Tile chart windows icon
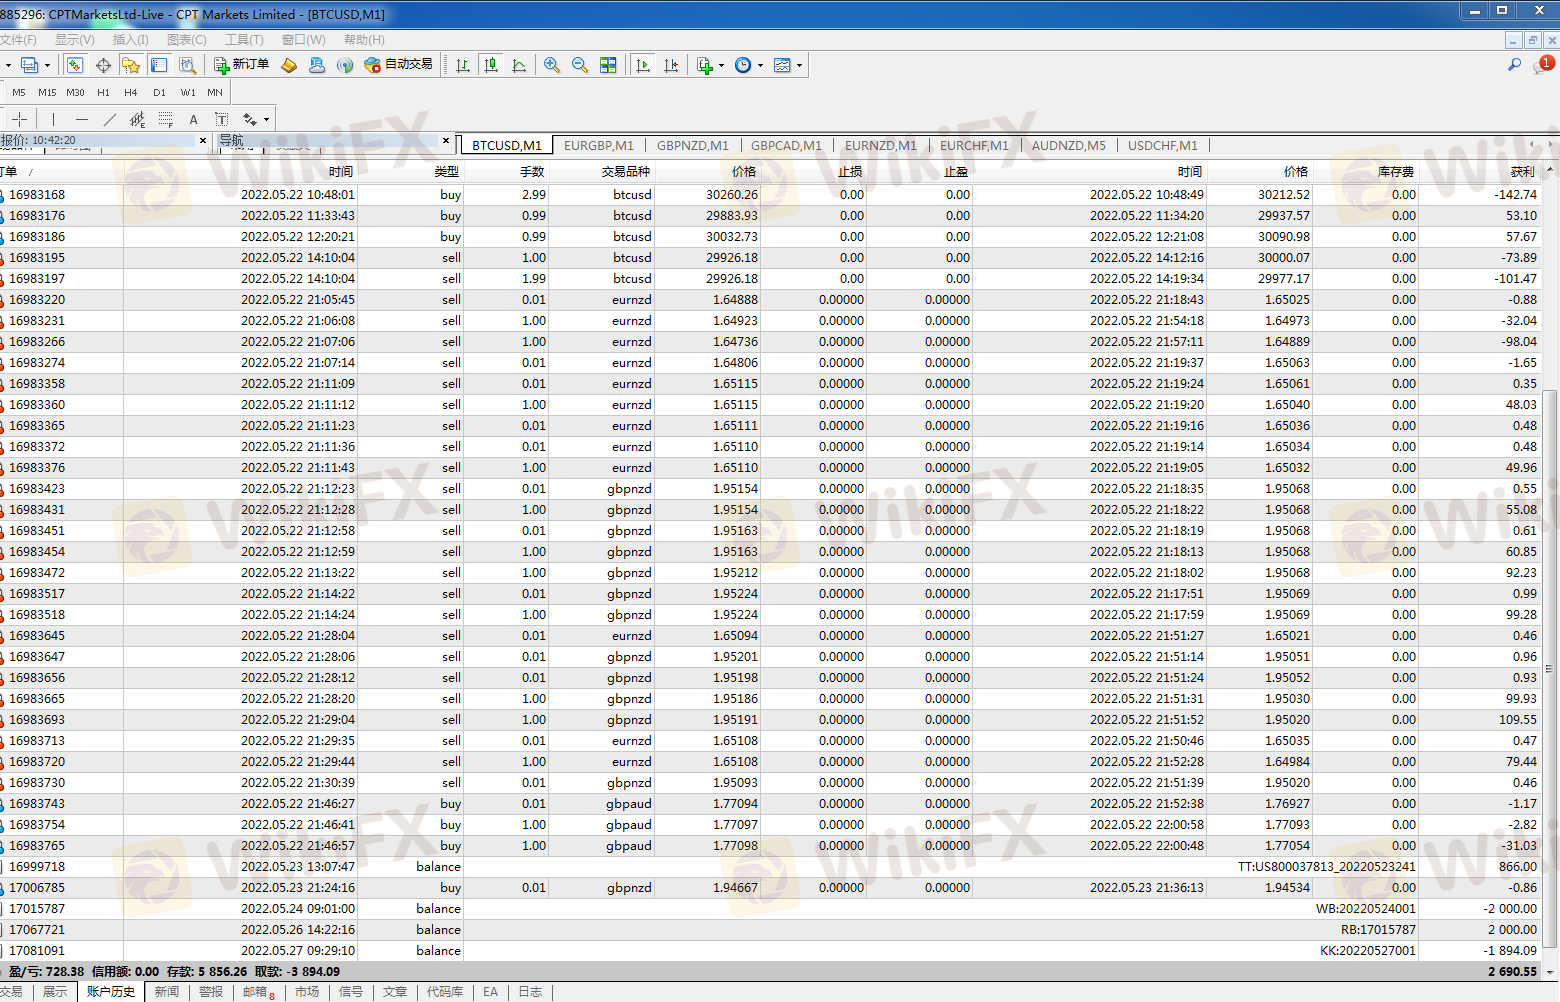Viewport: 1560px width, 1002px height. click(x=608, y=65)
